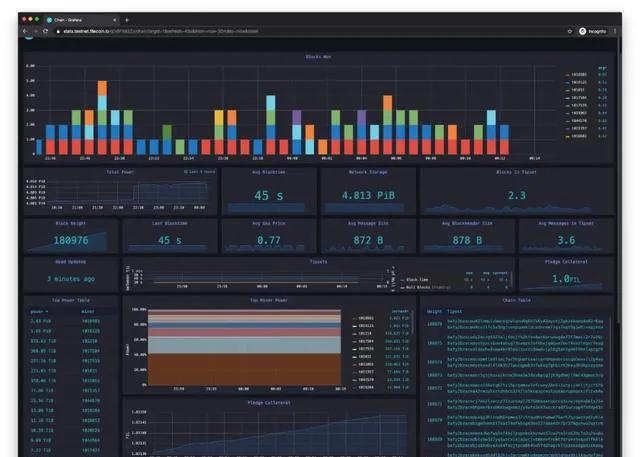640x457 pixels.
Task: Click the 3 minutes ago head updated text
Action: click(x=71, y=279)
